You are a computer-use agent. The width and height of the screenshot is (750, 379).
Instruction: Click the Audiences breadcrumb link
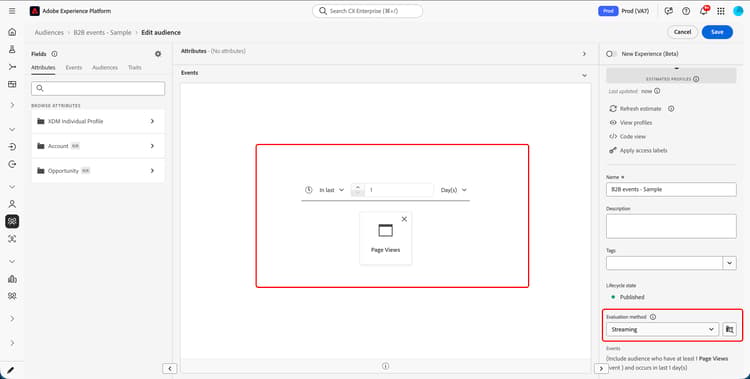click(49, 33)
